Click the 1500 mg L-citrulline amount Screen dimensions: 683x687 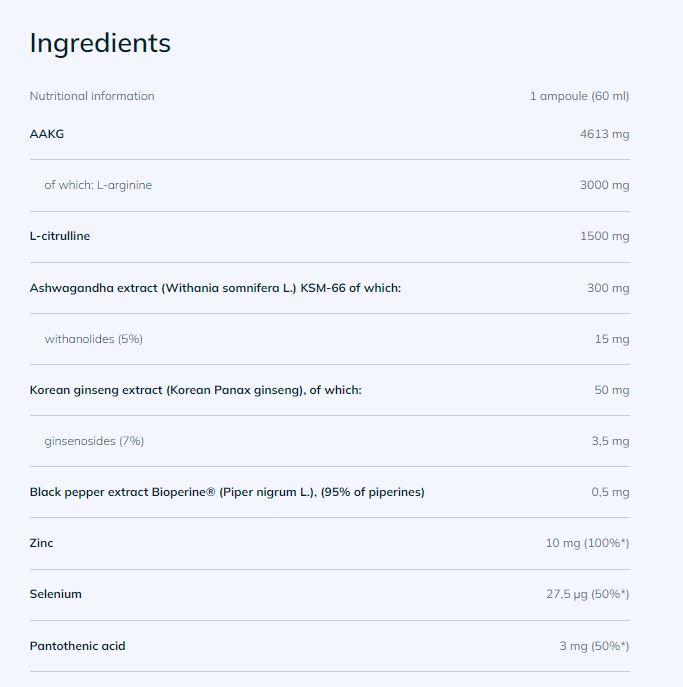(x=604, y=236)
